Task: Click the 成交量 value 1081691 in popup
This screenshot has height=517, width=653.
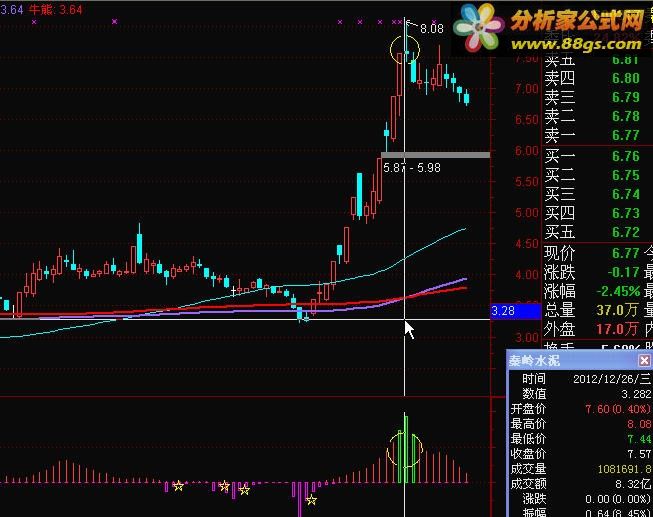Action: click(624, 469)
